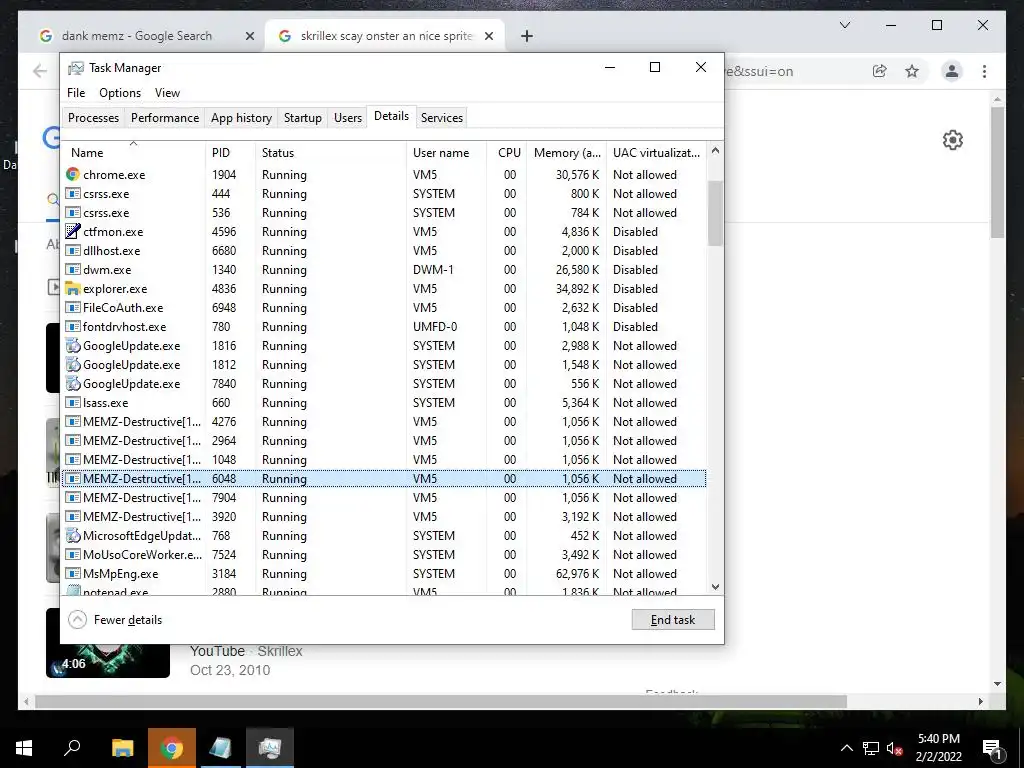Screen dimensions: 1024x768
Task: Select MEMZ-Destructive row with PID 4276
Action: [x=384, y=422]
